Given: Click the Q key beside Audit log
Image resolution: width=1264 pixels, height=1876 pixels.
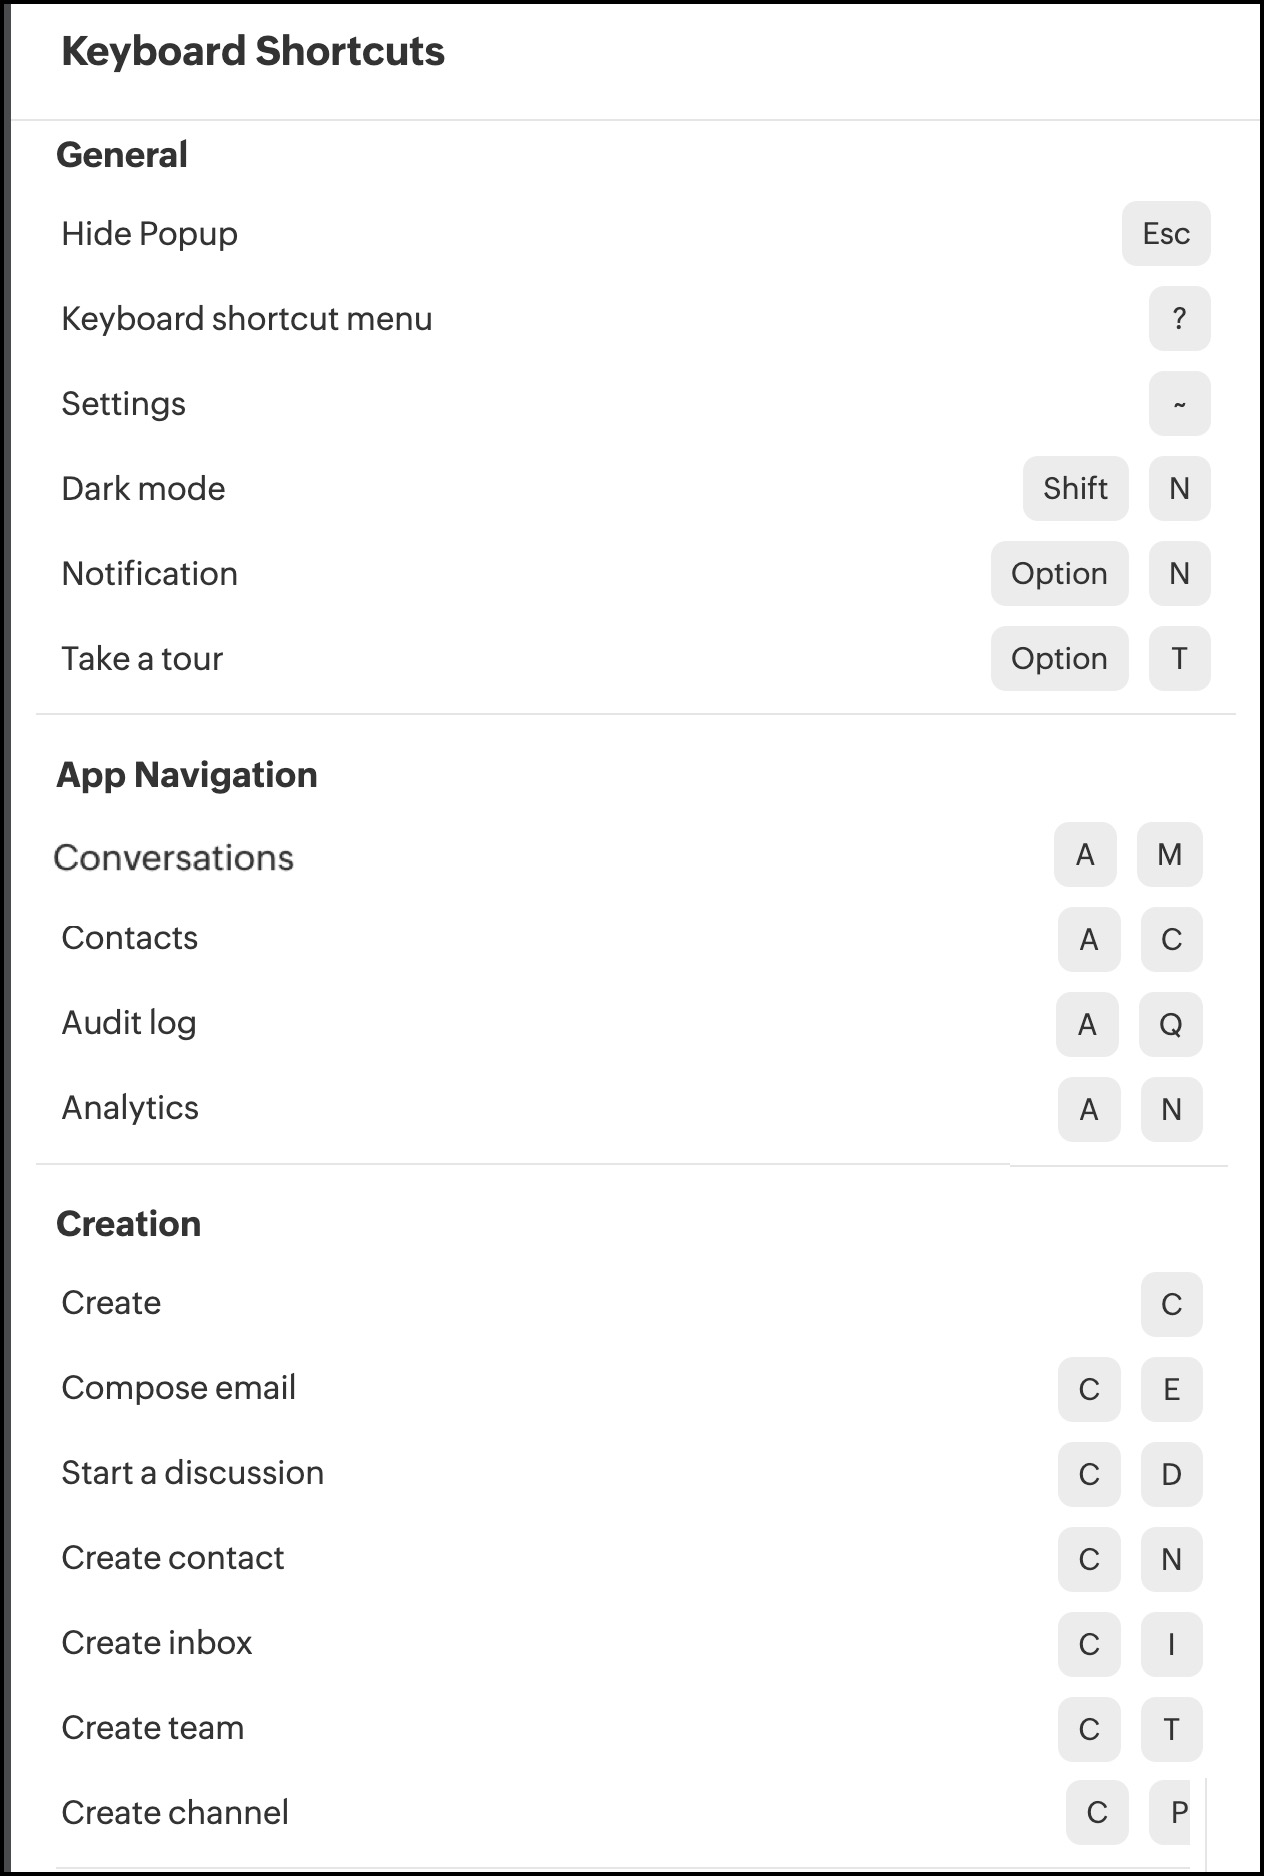Looking at the screenshot, I should pos(1170,1024).
